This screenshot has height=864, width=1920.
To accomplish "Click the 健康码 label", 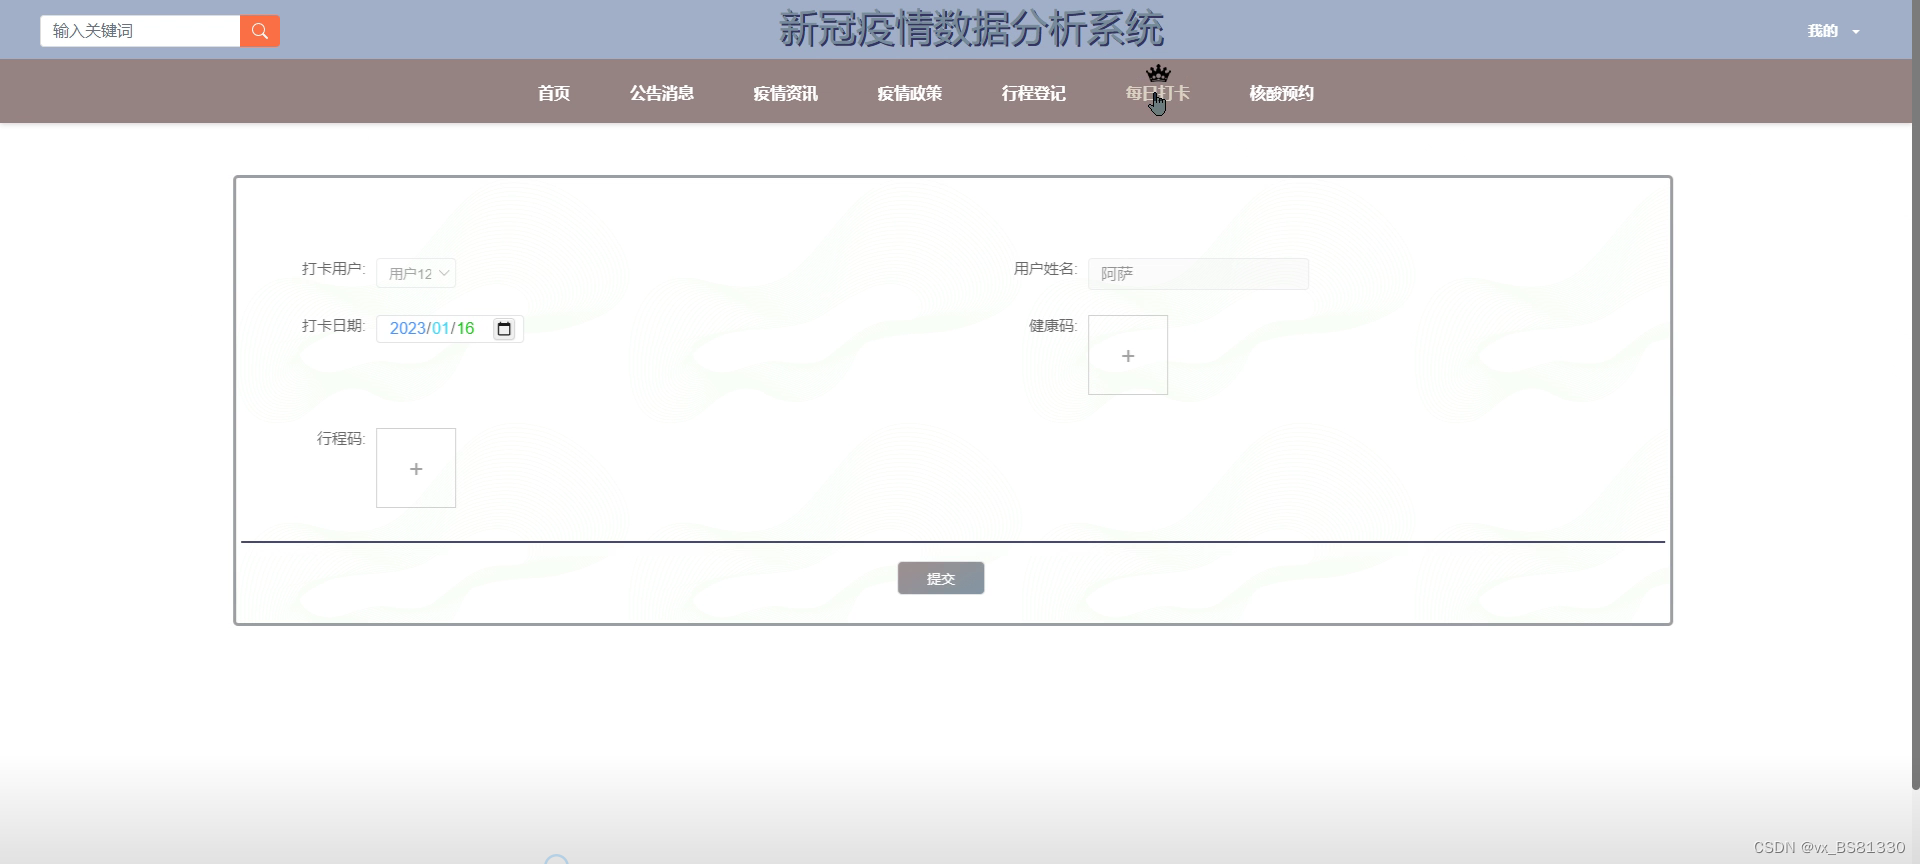I will [x=1053, y=326].
